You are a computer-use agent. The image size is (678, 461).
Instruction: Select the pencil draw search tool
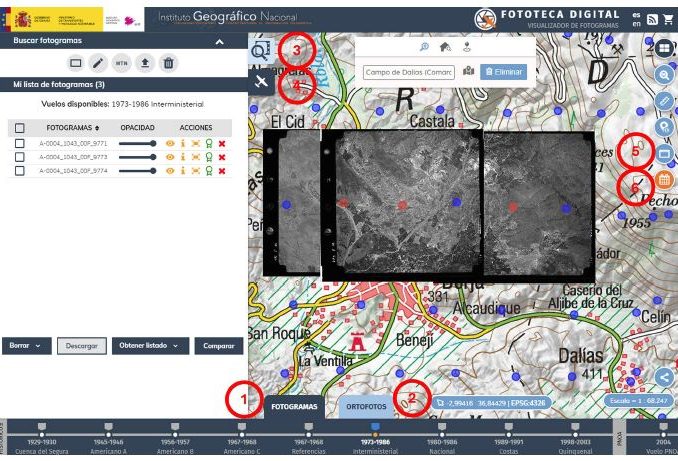pyautogui.click(x=97, y=63)
